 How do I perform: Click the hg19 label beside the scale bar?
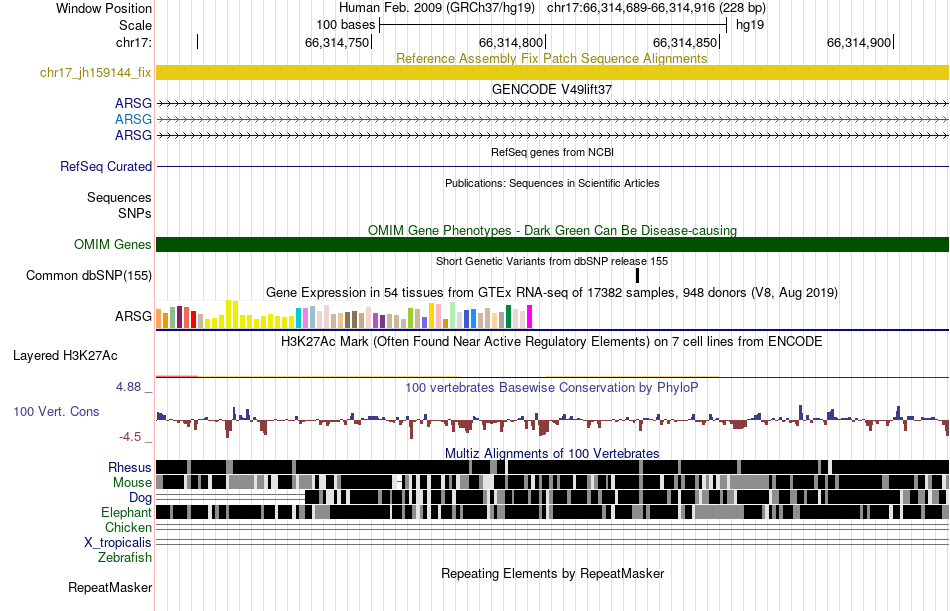coord(749,25)
